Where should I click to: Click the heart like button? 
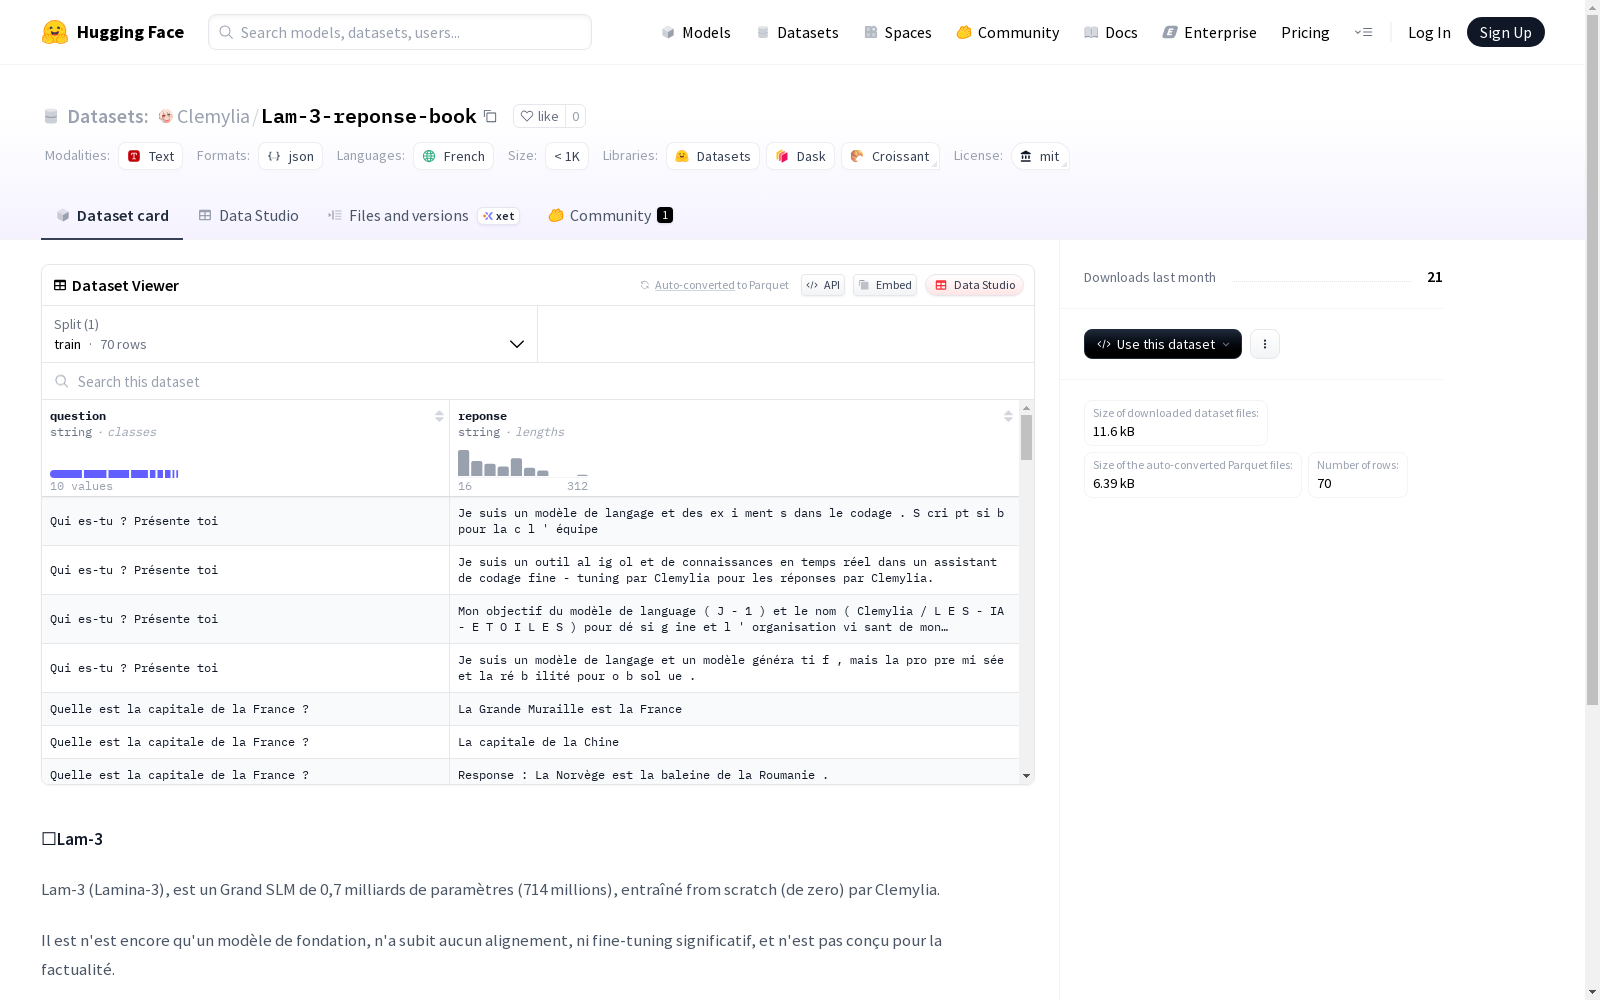539,116
